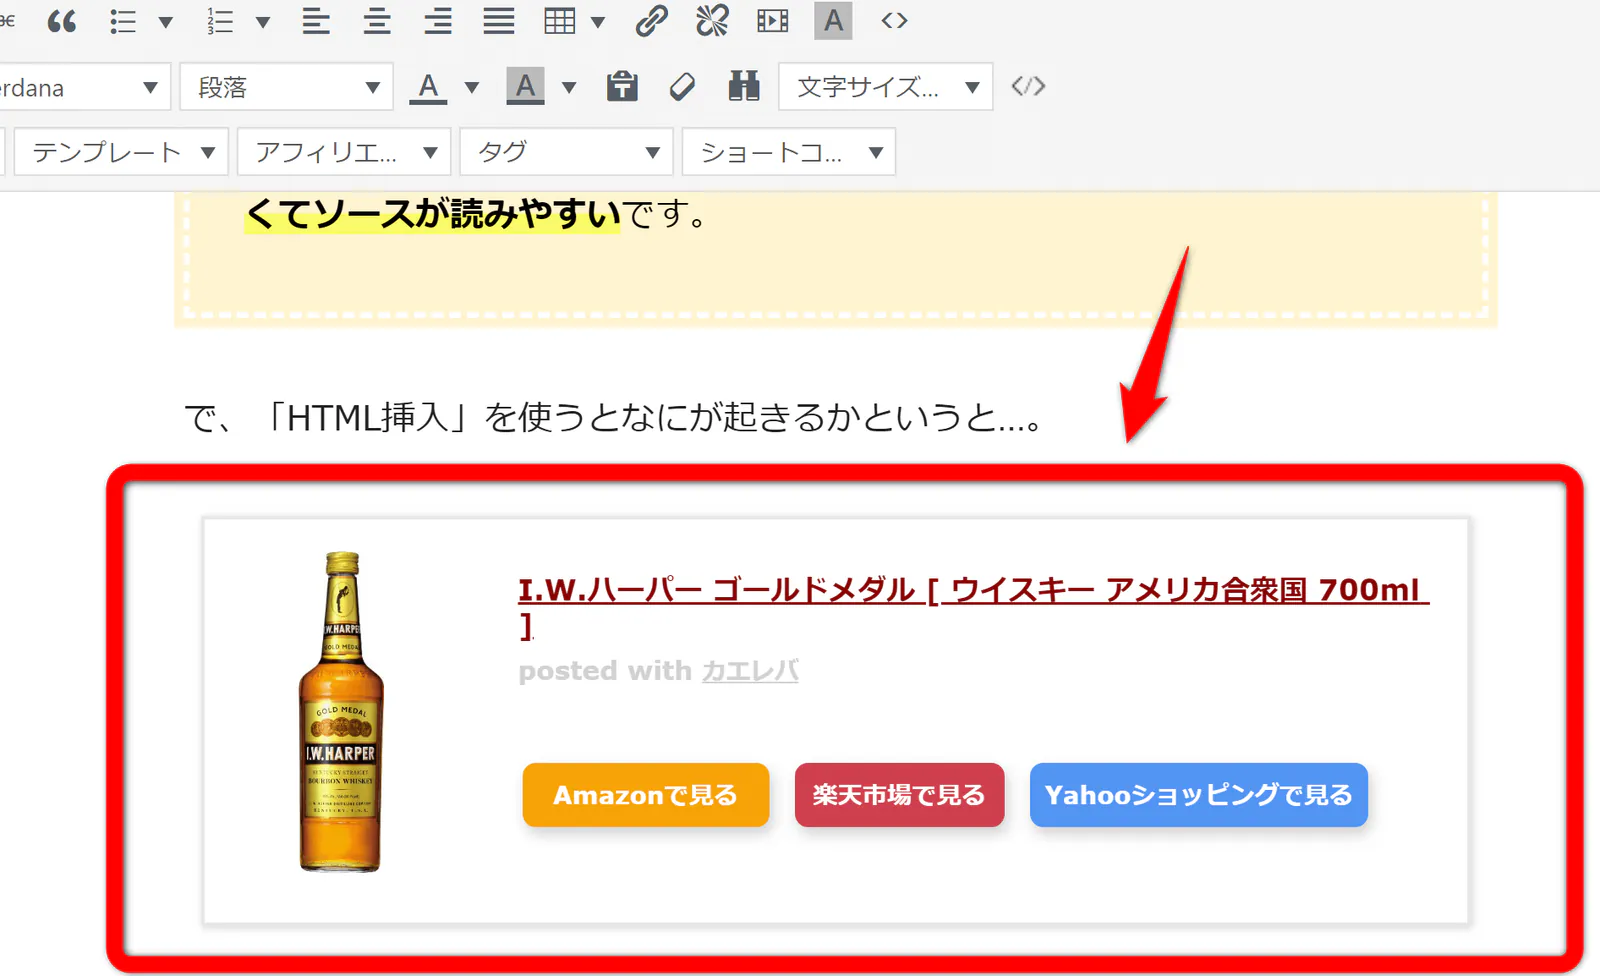Center align the text
This screenshot has height=976, width=1600.
tap(377, 21)
